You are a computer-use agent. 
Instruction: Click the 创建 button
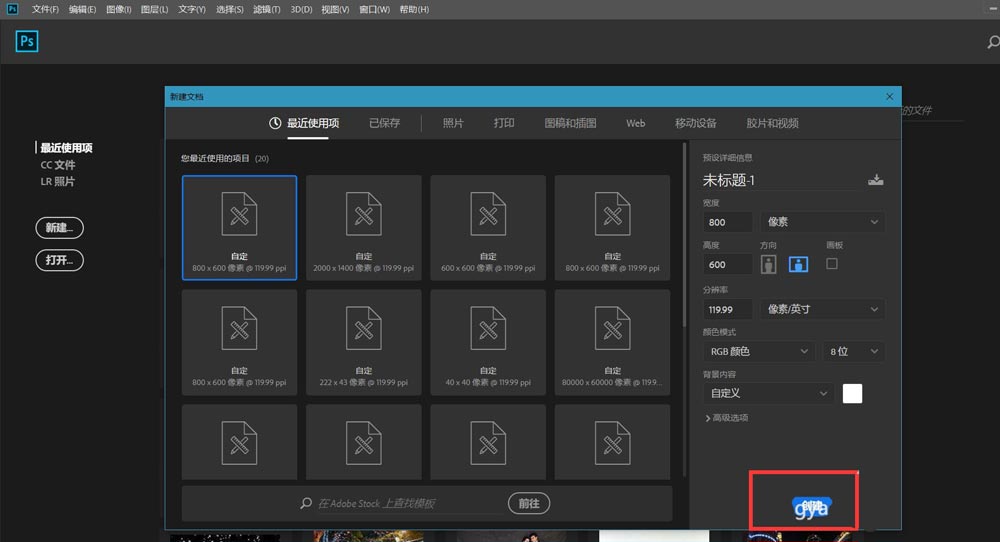(811, 508)
